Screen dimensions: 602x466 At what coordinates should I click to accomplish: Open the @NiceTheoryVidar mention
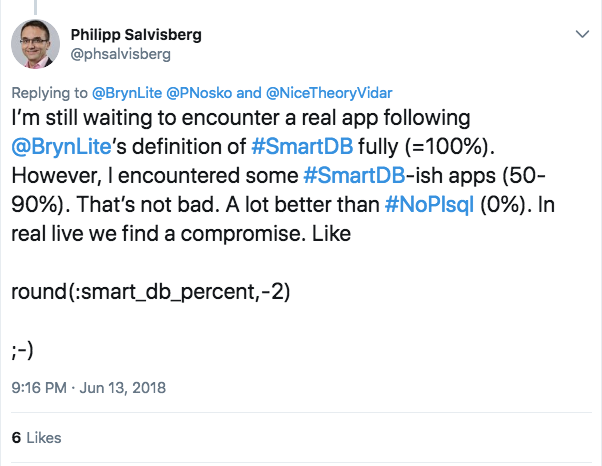[329, 93]
